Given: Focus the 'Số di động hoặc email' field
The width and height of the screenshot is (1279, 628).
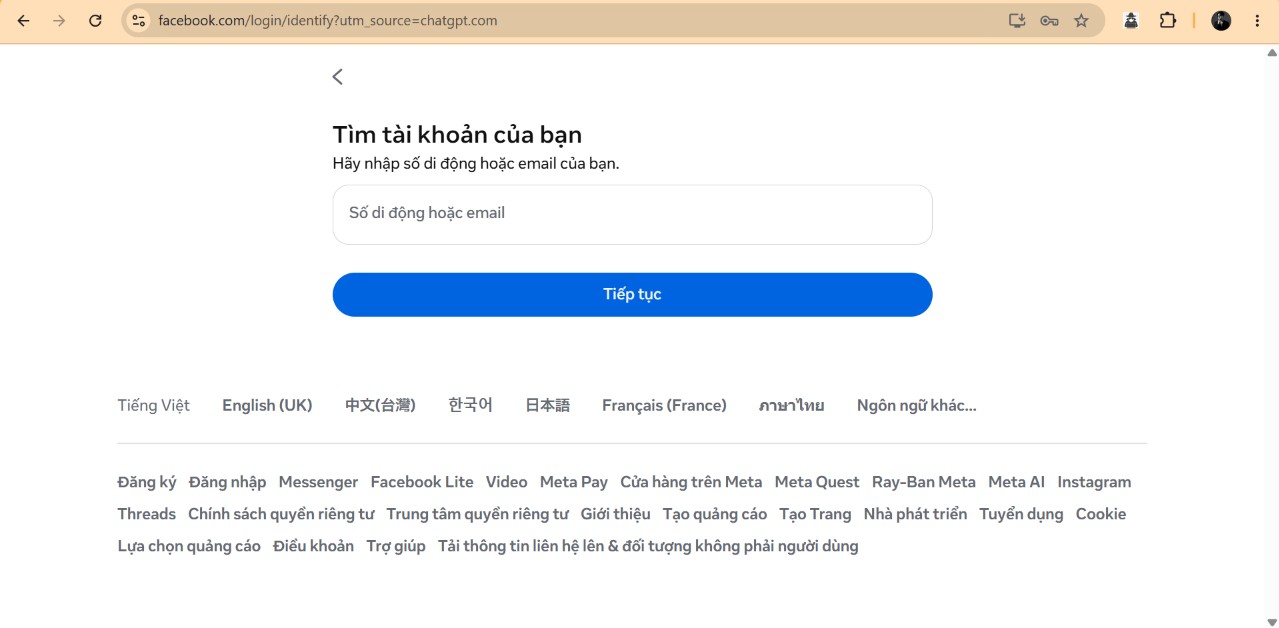Looking at the screenshot, I should pos(632,214).
